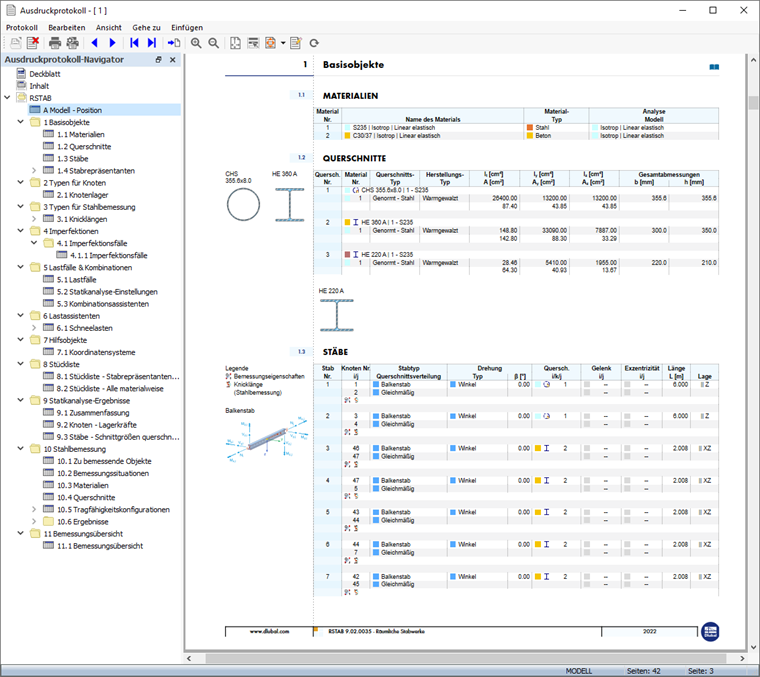Select 1.3 Stäbe tree item
The width and height of the screenshot is (760, 677).
point(73,158)
